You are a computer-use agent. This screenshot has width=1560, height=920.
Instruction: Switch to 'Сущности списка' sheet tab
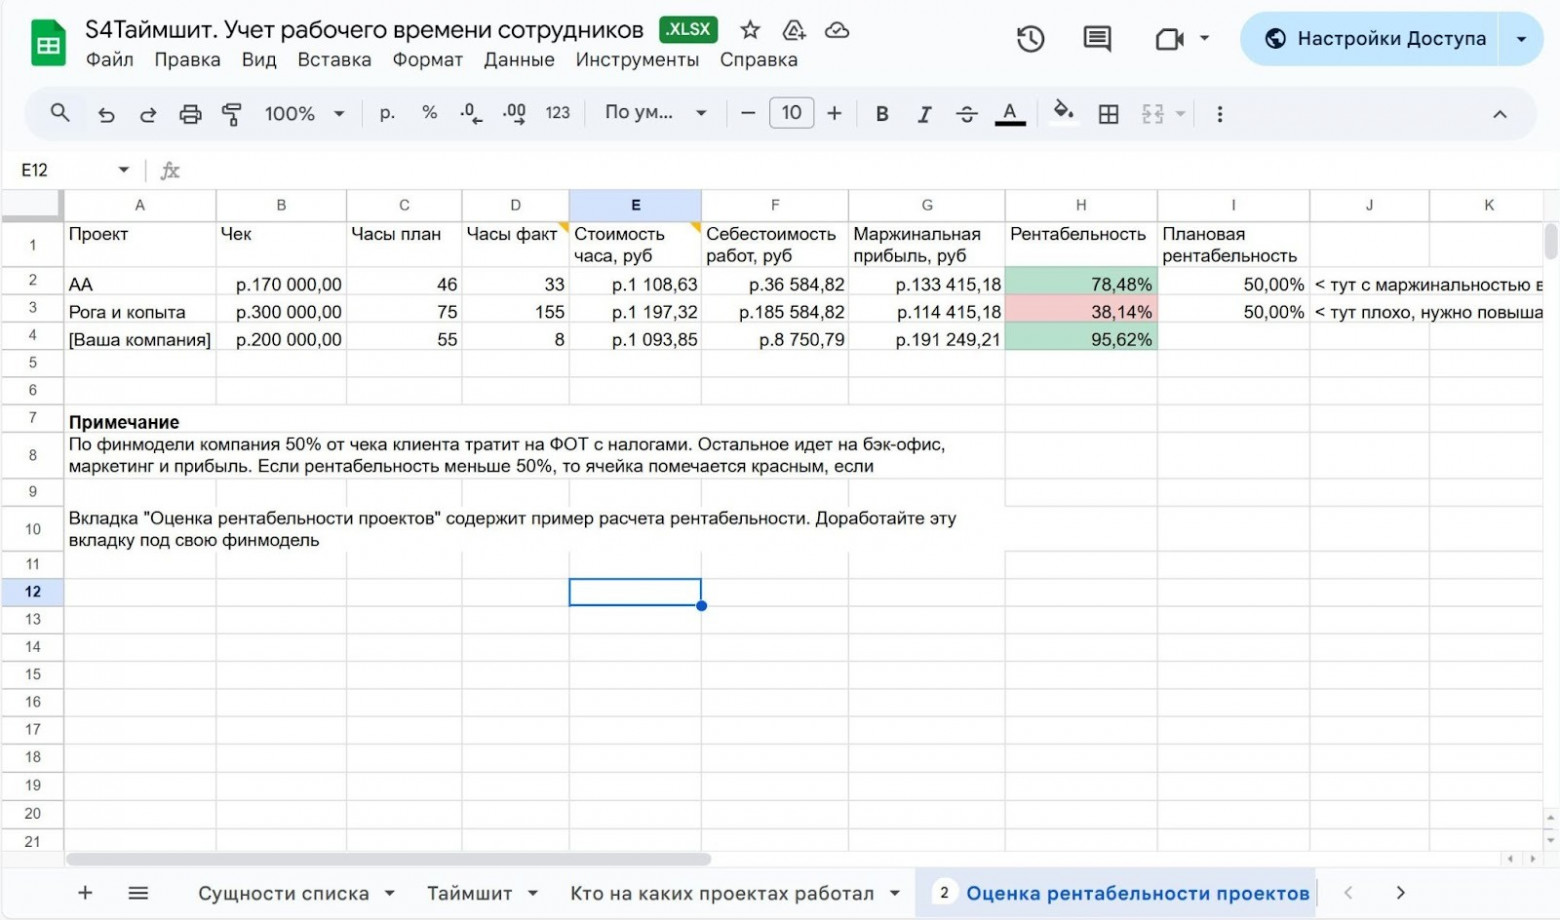click(283, 893)
